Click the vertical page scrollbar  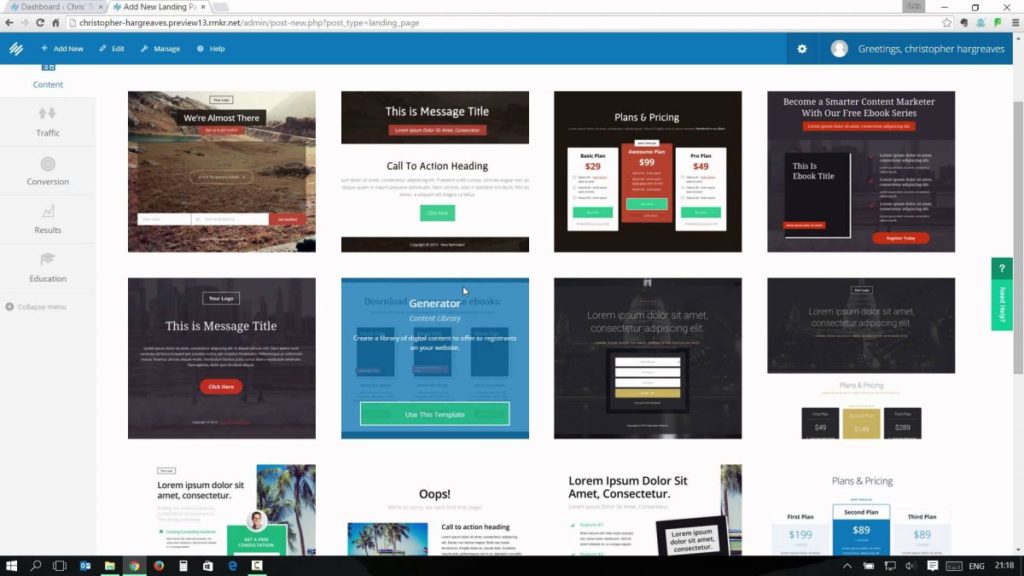[1018, 238]
